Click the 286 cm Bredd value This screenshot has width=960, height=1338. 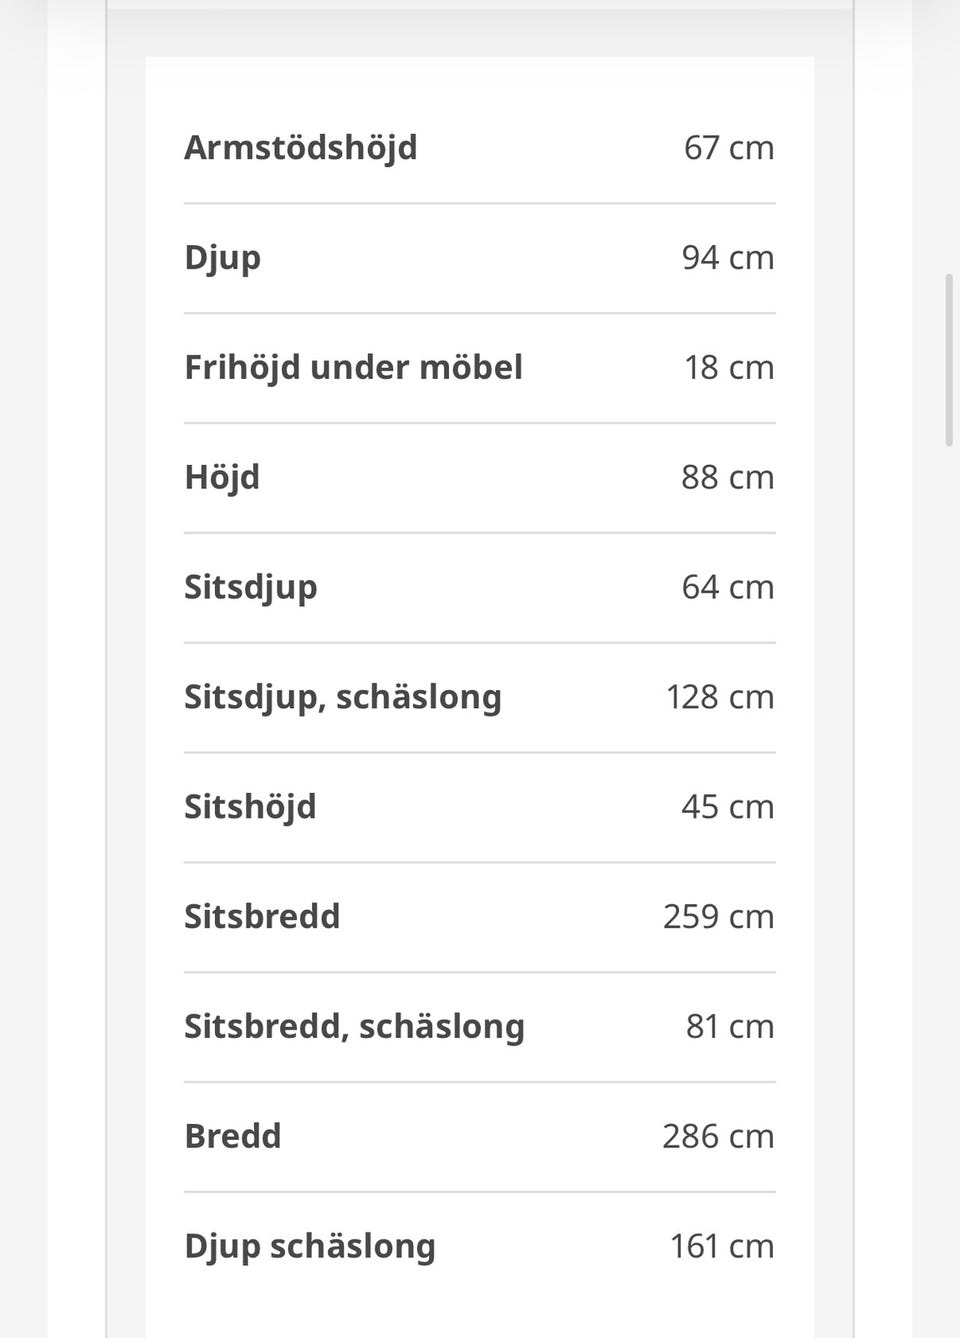tap(718, 1137)
